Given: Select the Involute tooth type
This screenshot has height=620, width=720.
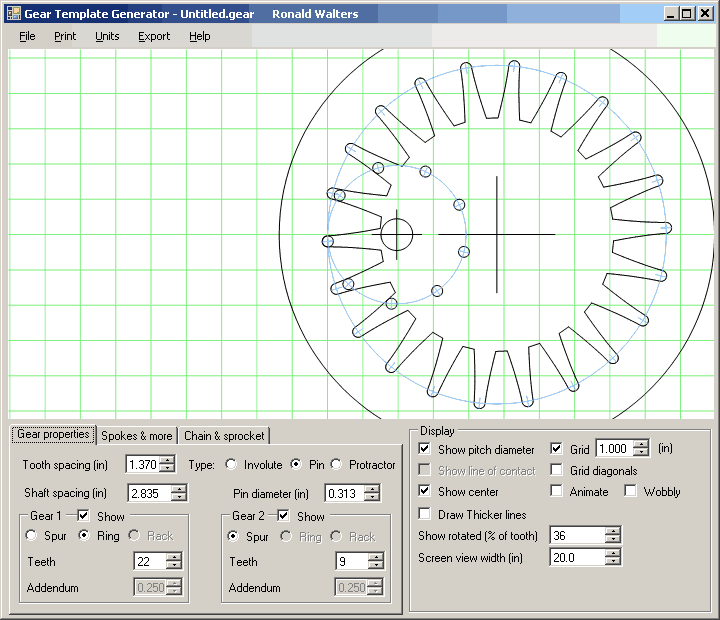Looking at the screenshot, I should pyautogui.click(x=232, y=465).
